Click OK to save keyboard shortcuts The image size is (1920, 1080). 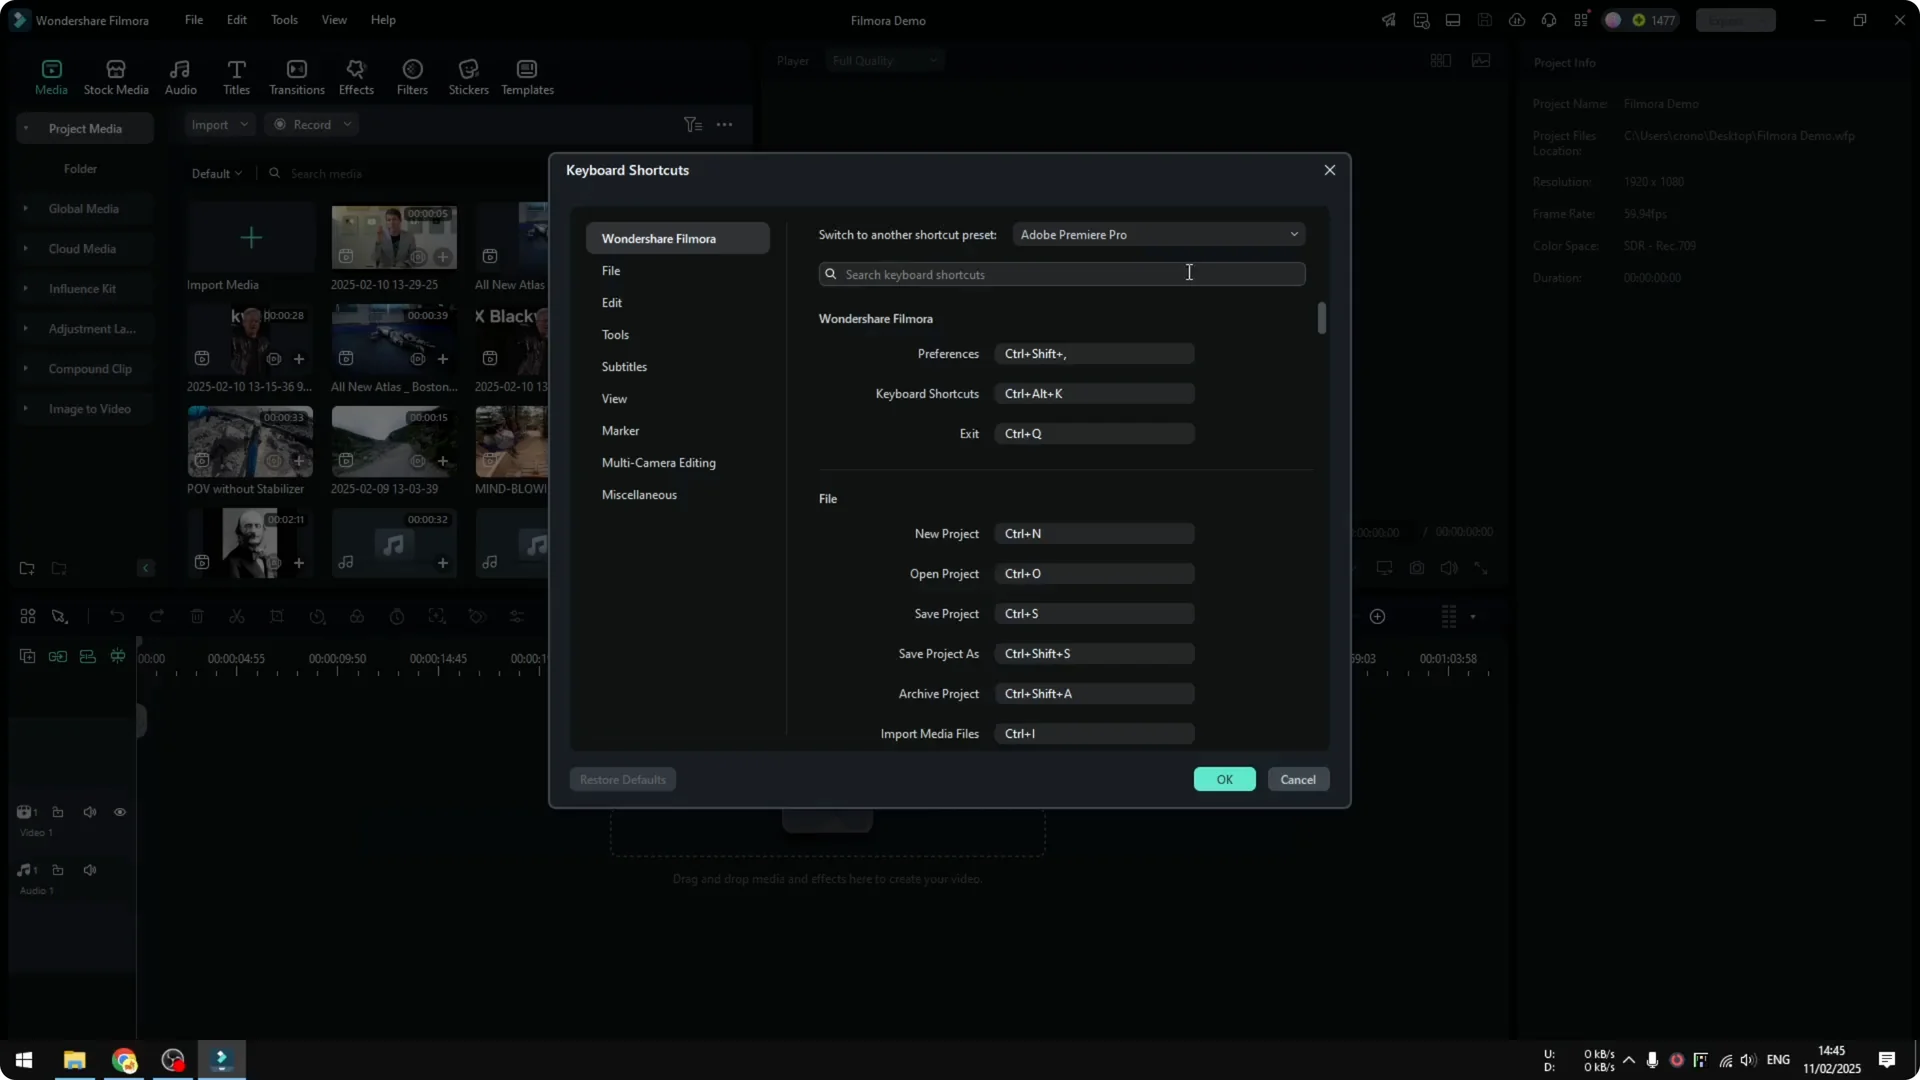(1224, 779)
